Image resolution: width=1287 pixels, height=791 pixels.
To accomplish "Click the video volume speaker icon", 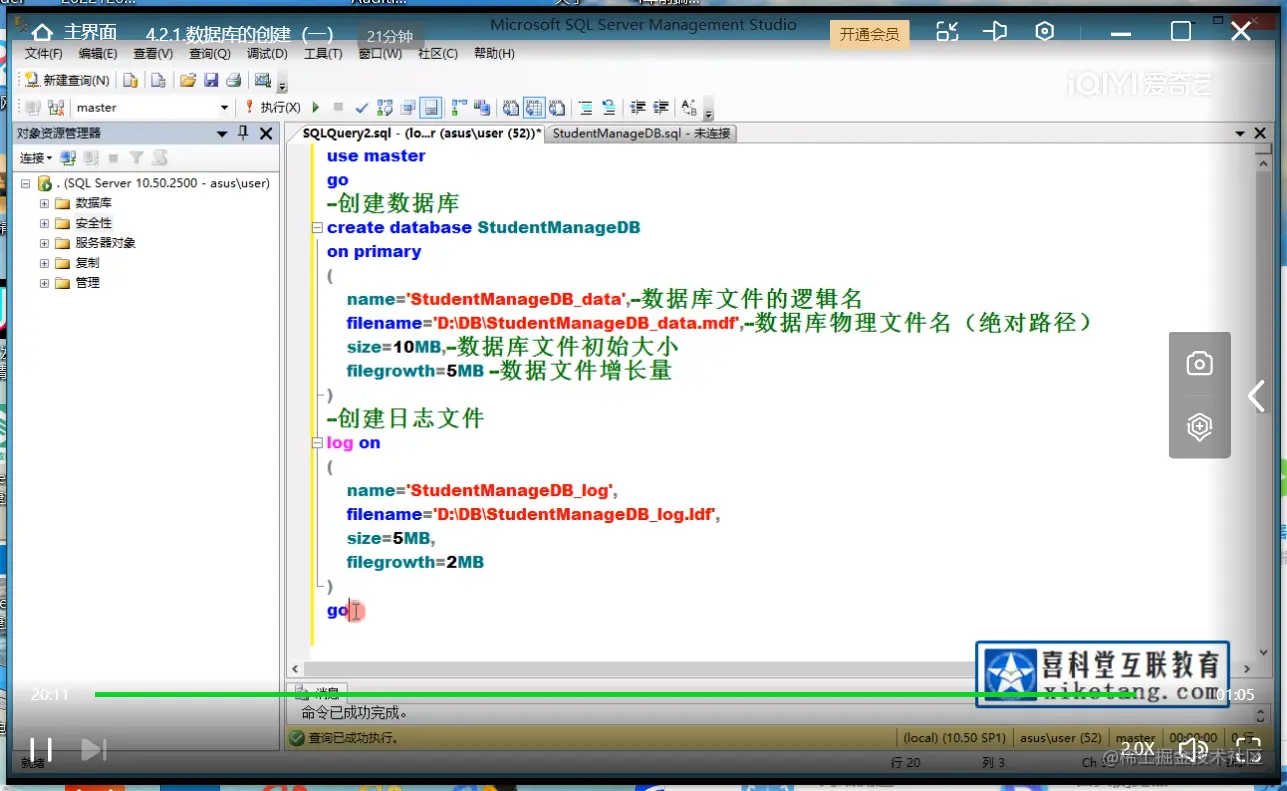I will click(x=1193, y=749).
